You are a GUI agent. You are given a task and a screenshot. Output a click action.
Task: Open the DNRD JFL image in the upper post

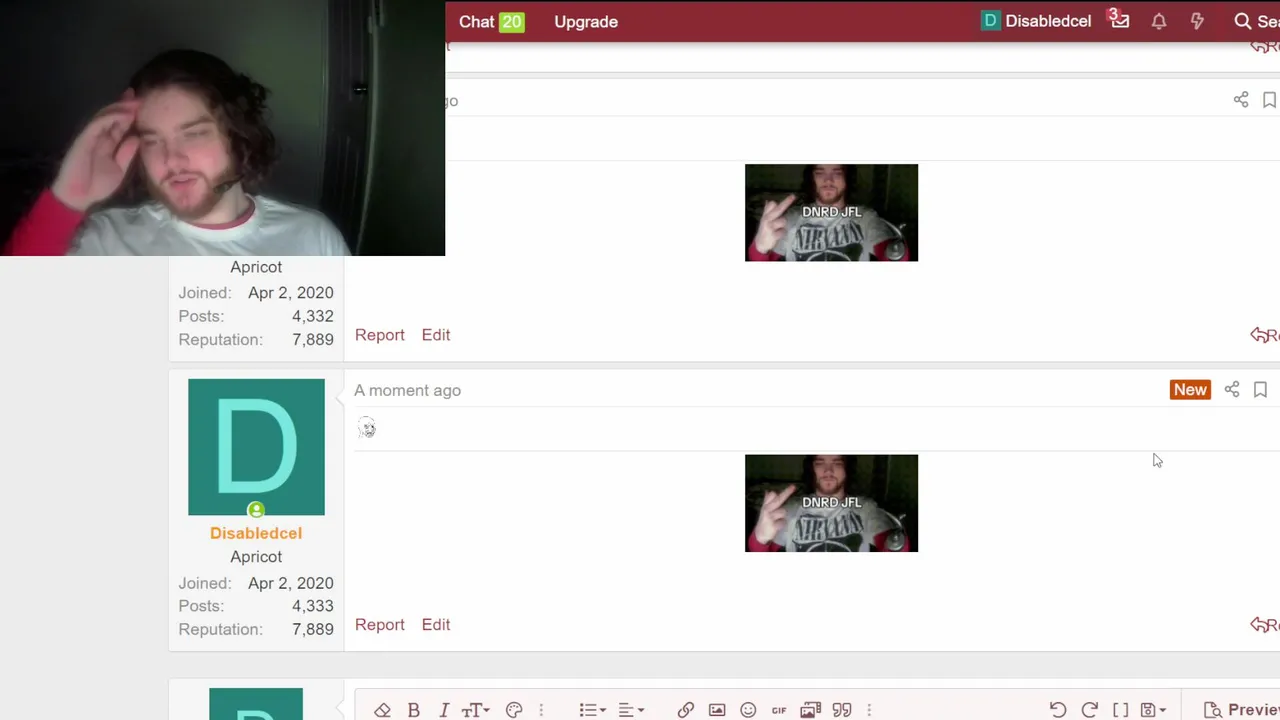[x=831, y=213]
